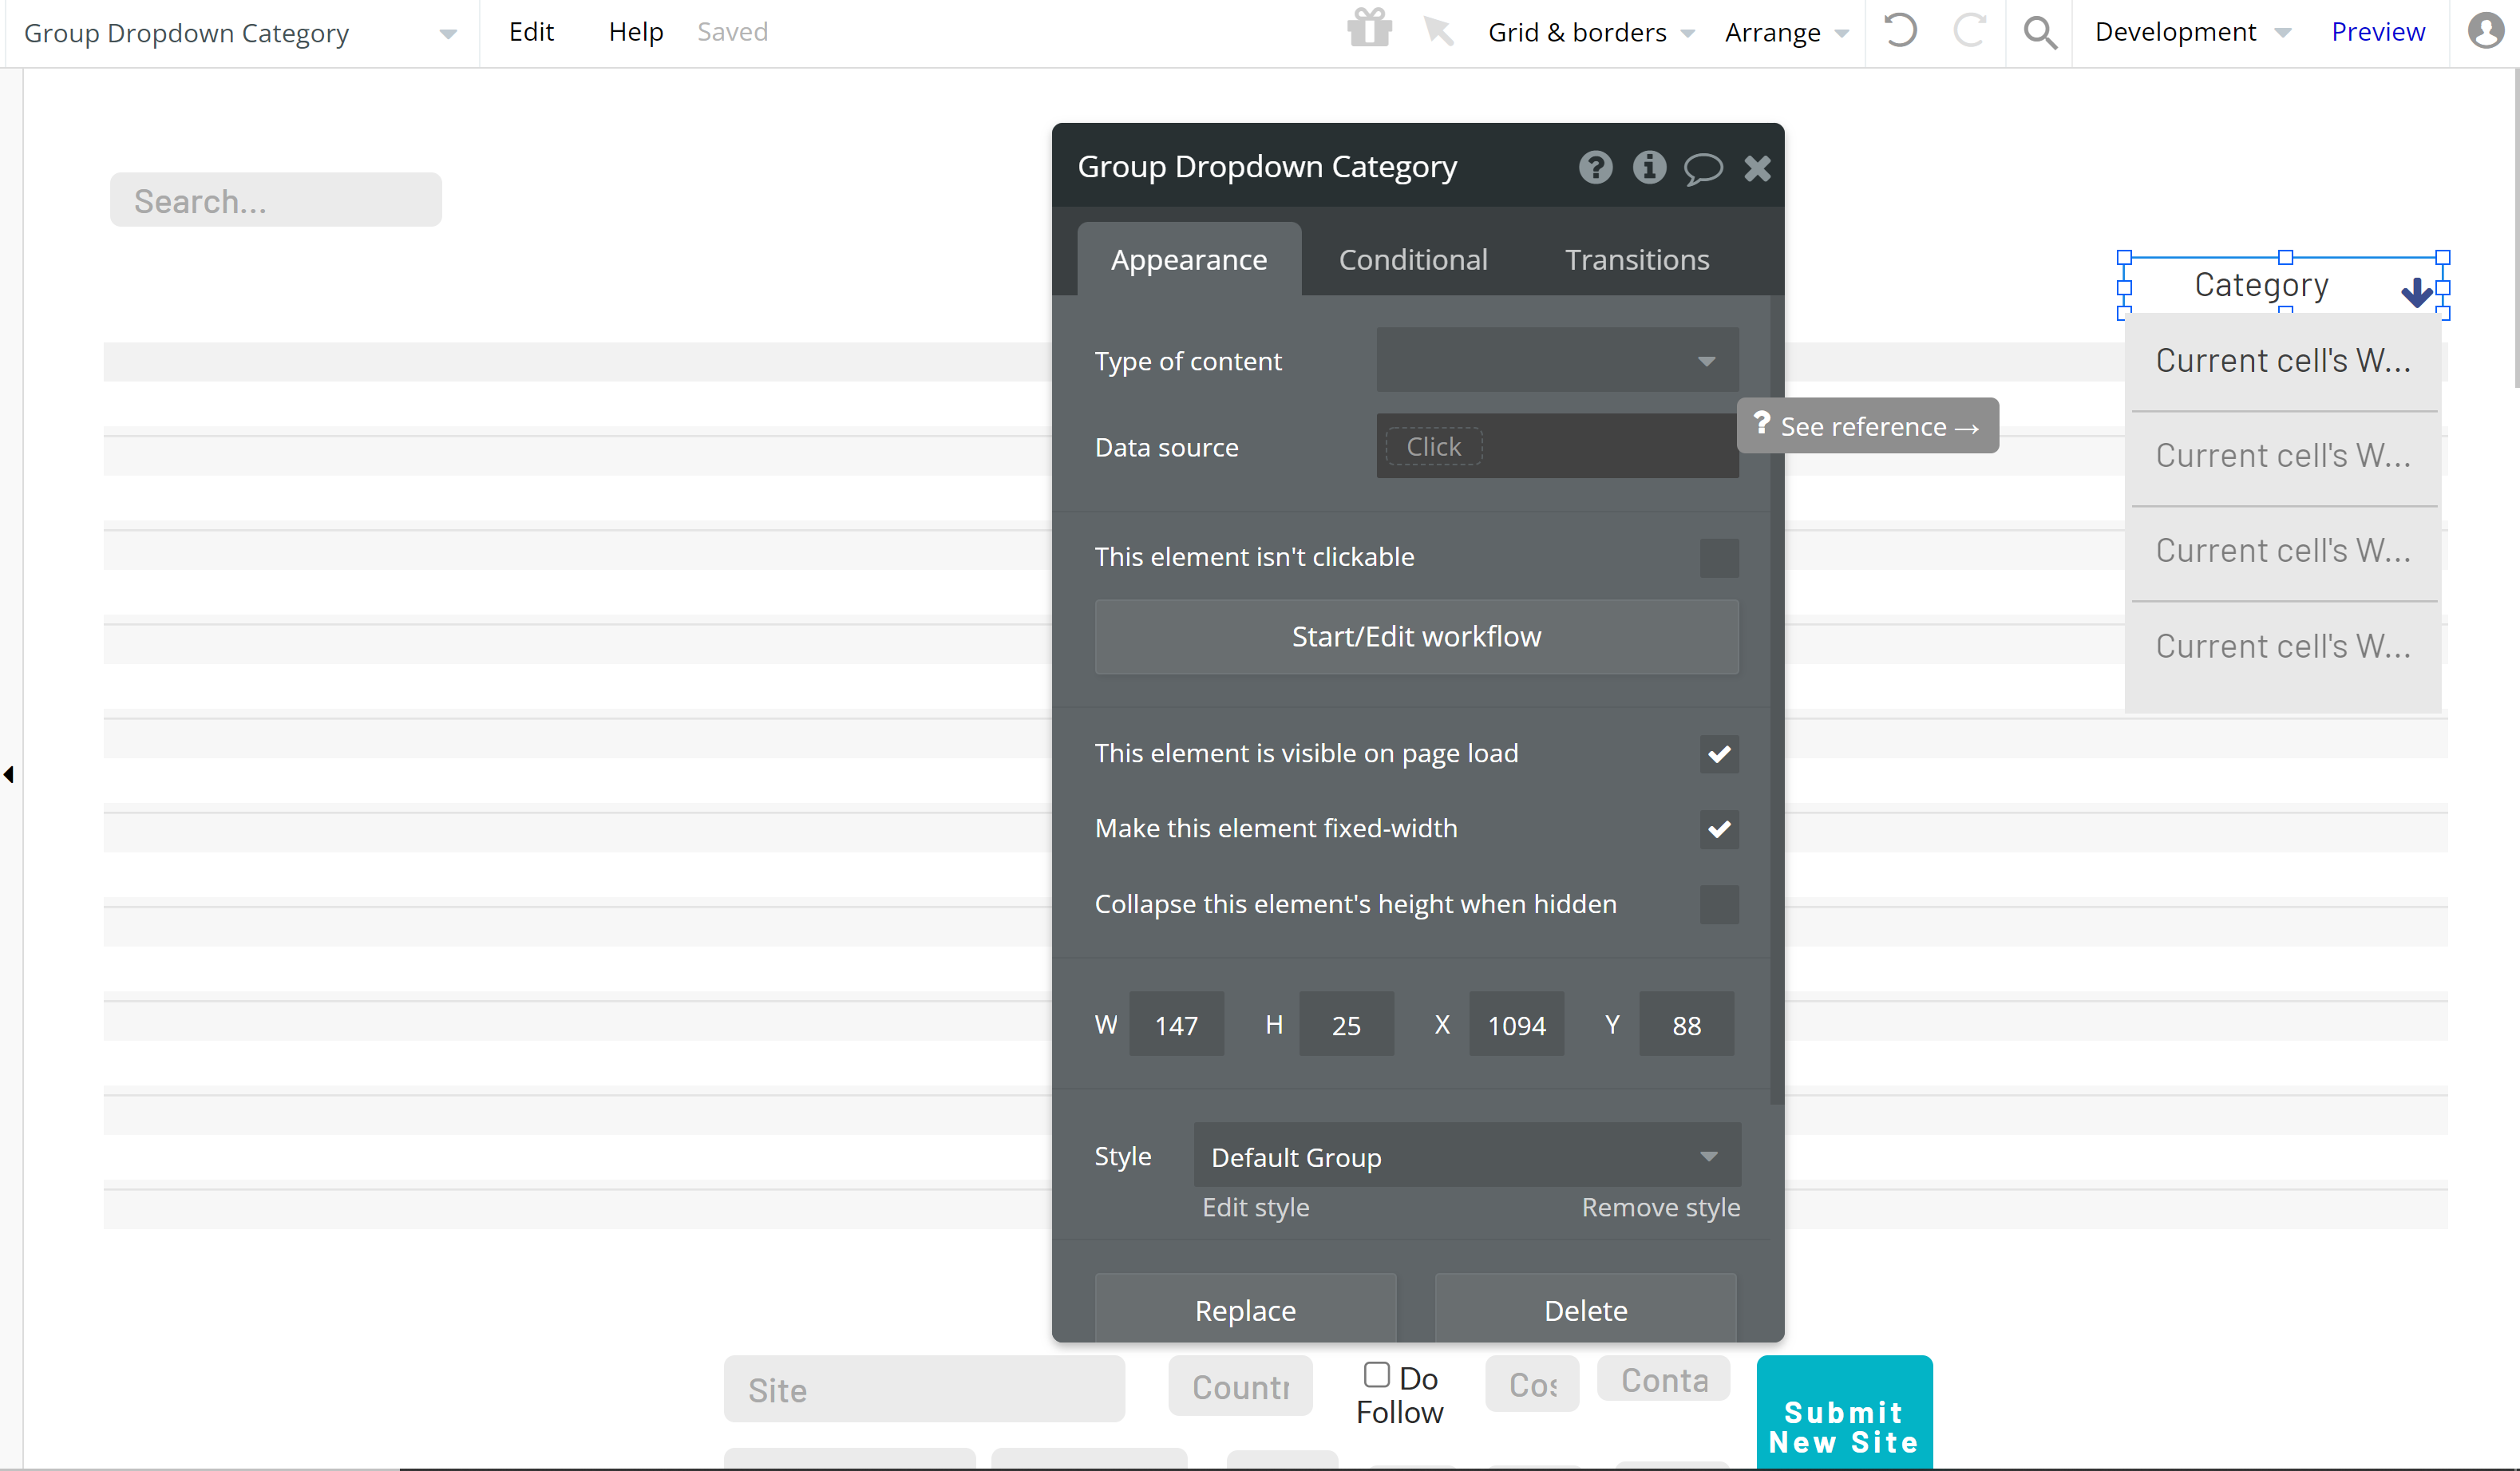The height and width of the screenshot is (1471, 2520).
Task: Open the Edit menu
Action: [x=531, y=32]
